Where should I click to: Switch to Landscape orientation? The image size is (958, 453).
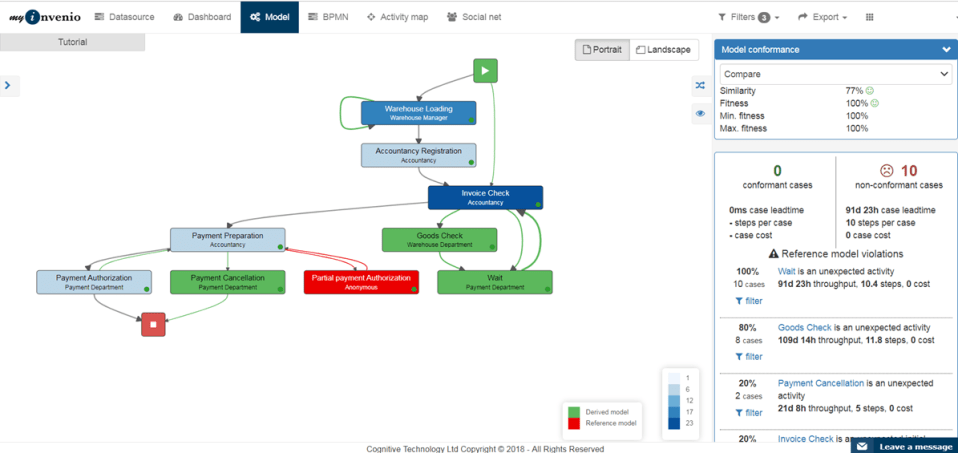[x=663, y=50]
